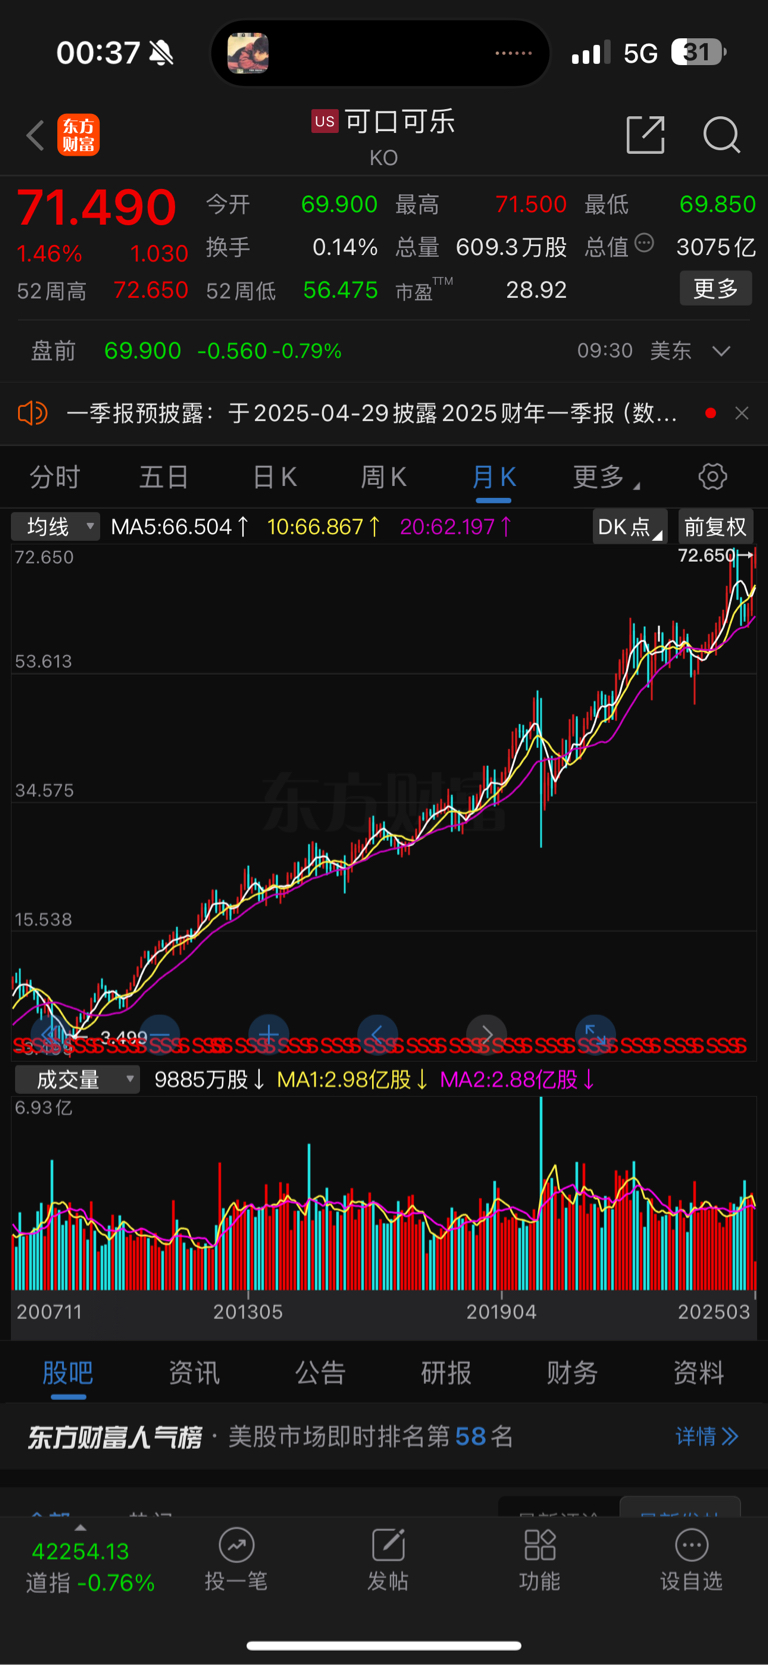The width and height of the screenshot is (768, 1665).
Task: Open the 资料 profile tab
Action: [698, 1373]
